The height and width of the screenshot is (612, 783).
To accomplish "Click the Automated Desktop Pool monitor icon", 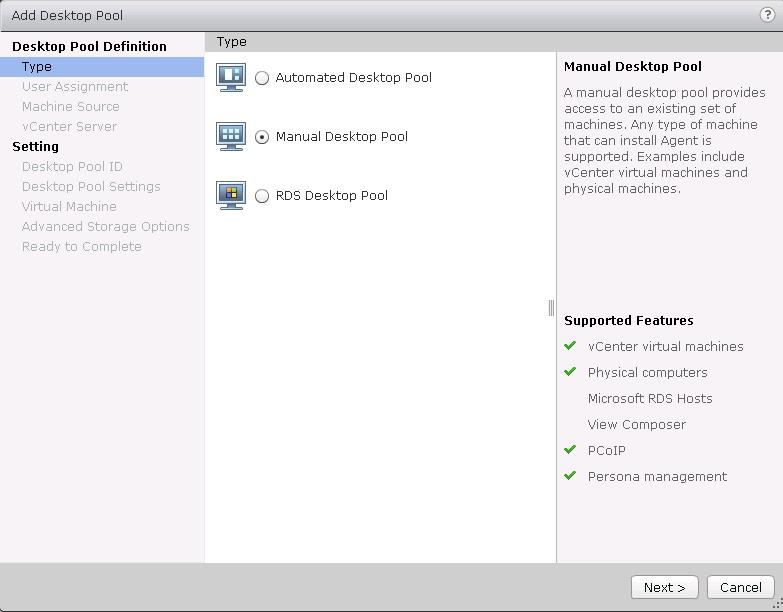I will 231,77.
